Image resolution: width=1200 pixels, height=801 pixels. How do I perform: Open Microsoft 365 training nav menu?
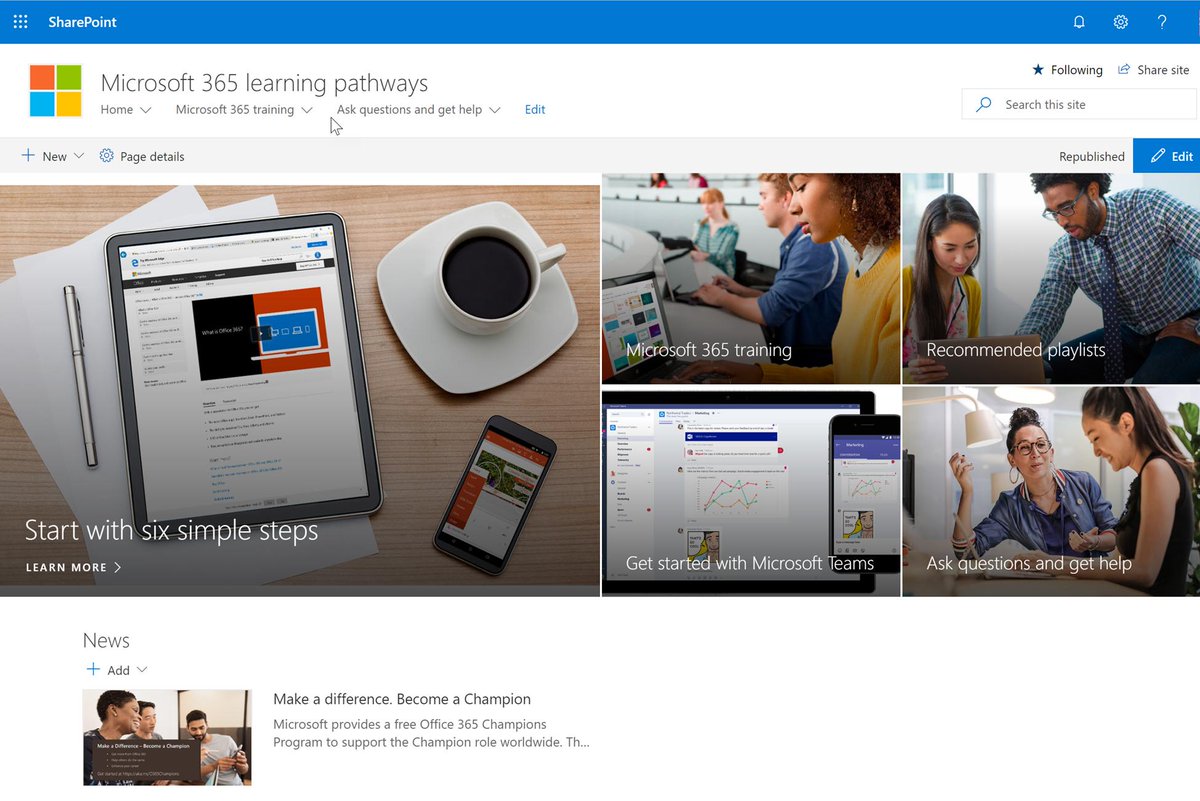pos(235,110)
